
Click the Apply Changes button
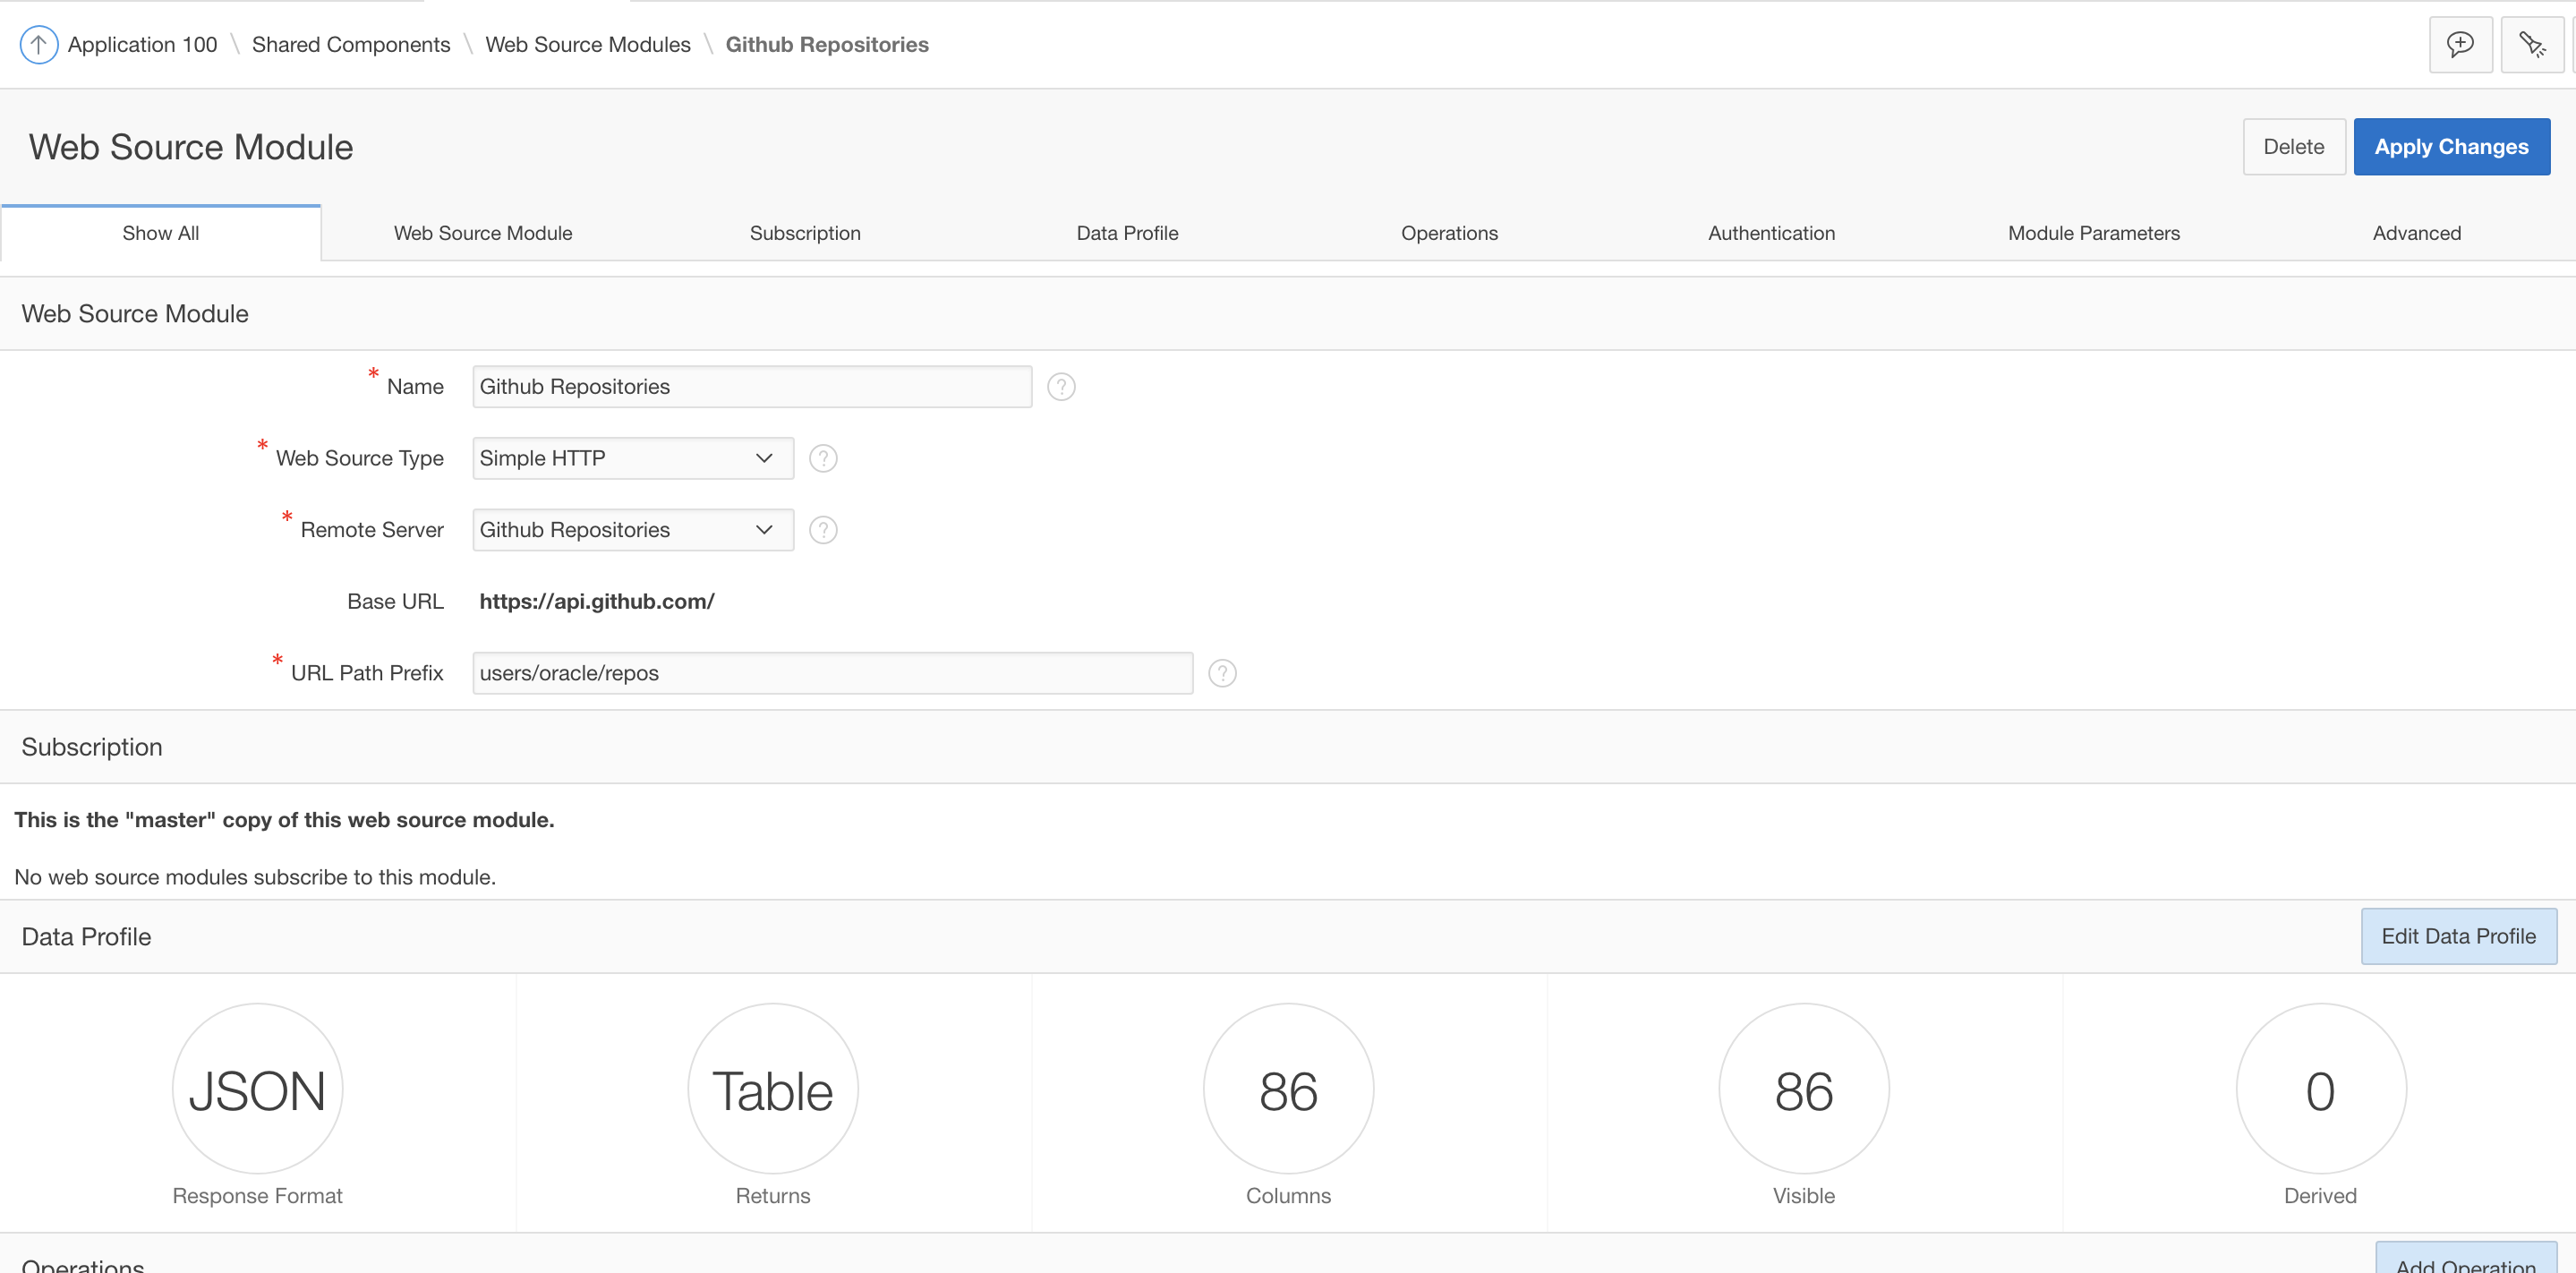click(x=2451, y=147)
